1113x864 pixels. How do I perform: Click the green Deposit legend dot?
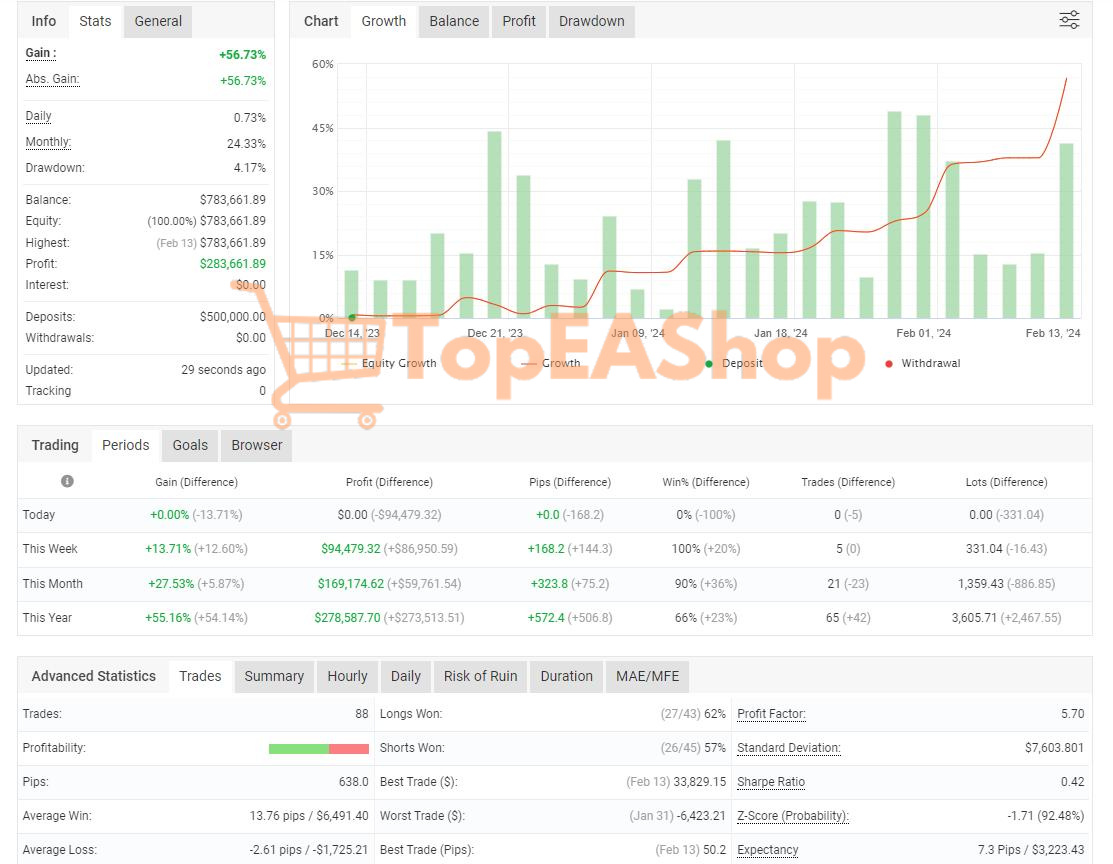[x=709, y=364]
